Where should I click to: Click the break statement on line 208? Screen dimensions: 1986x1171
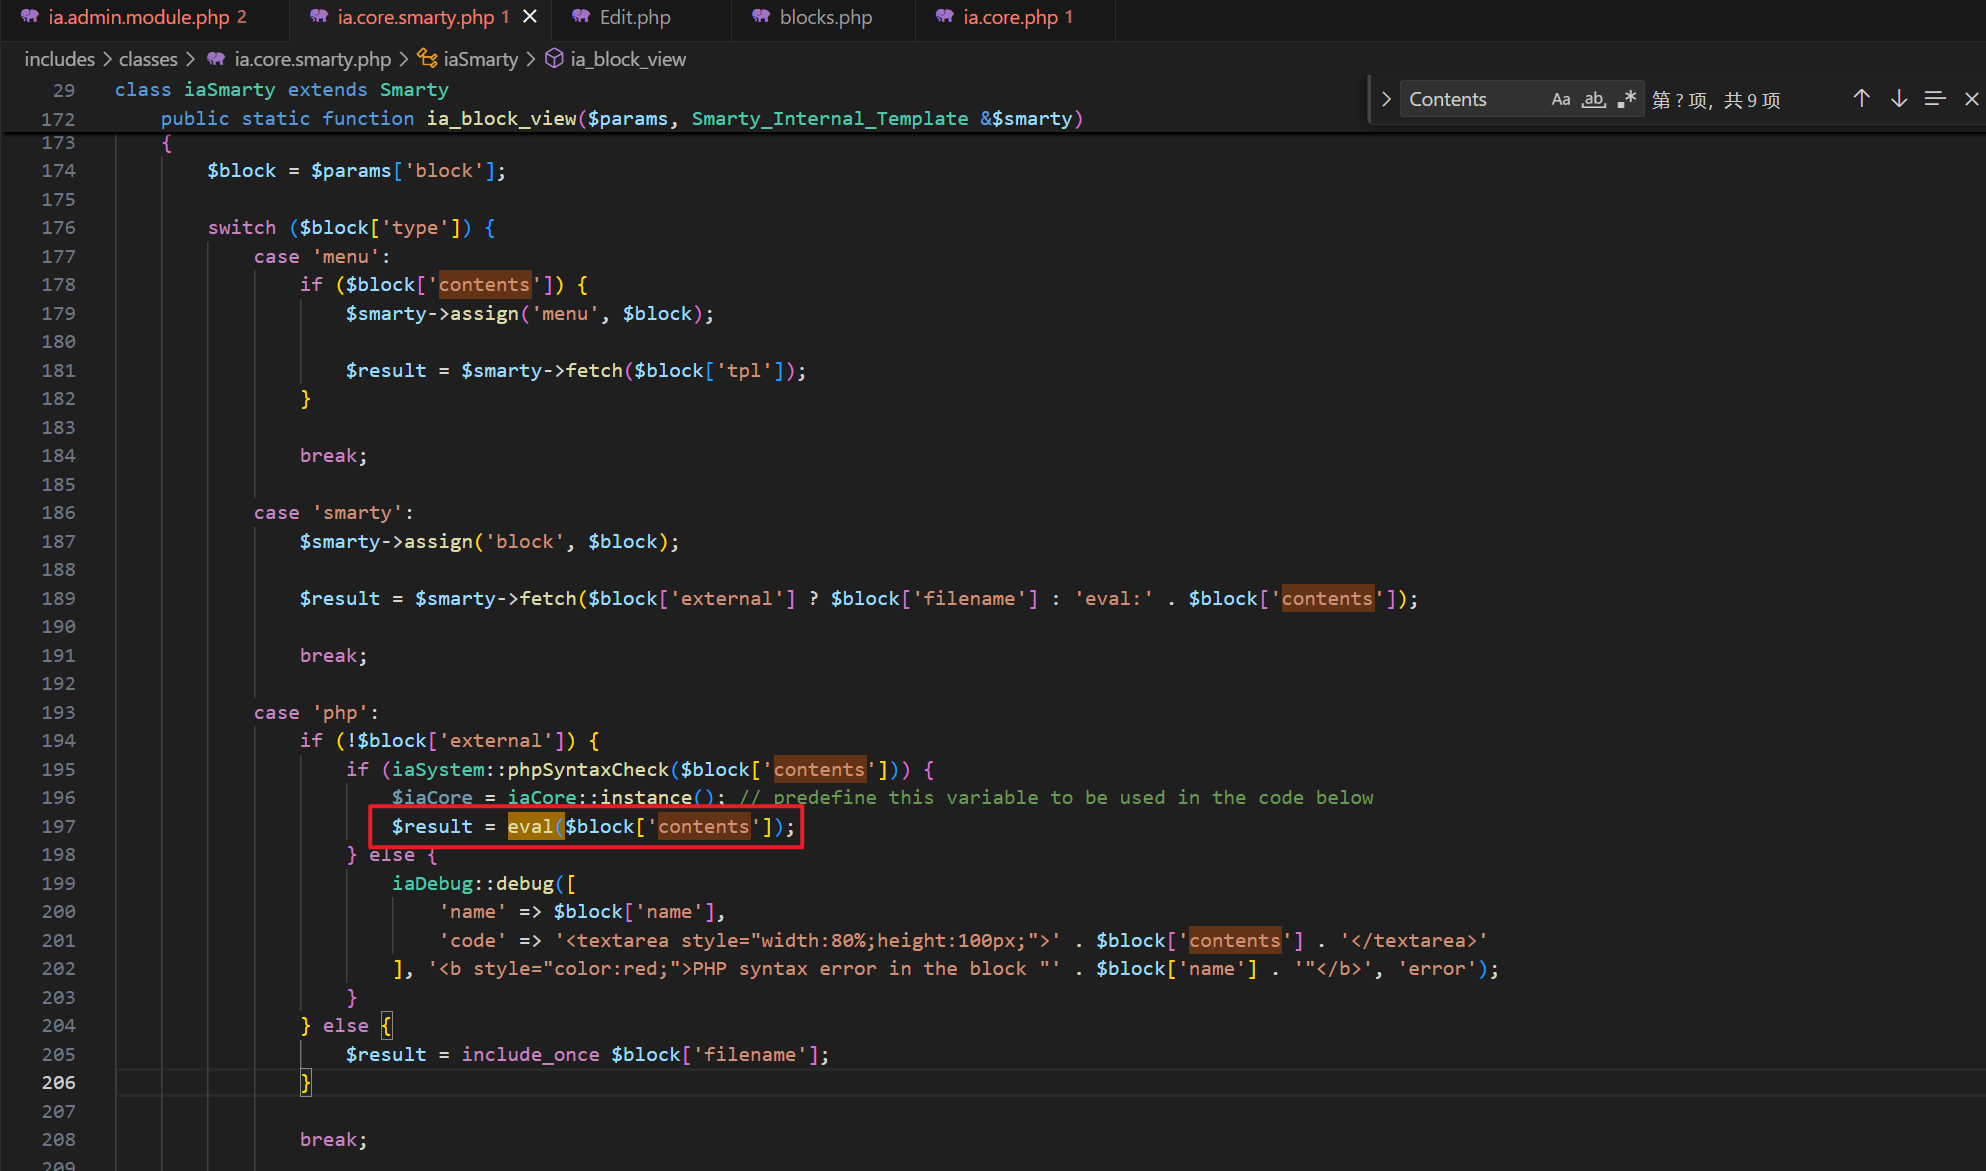click(x=334, y=1140)
